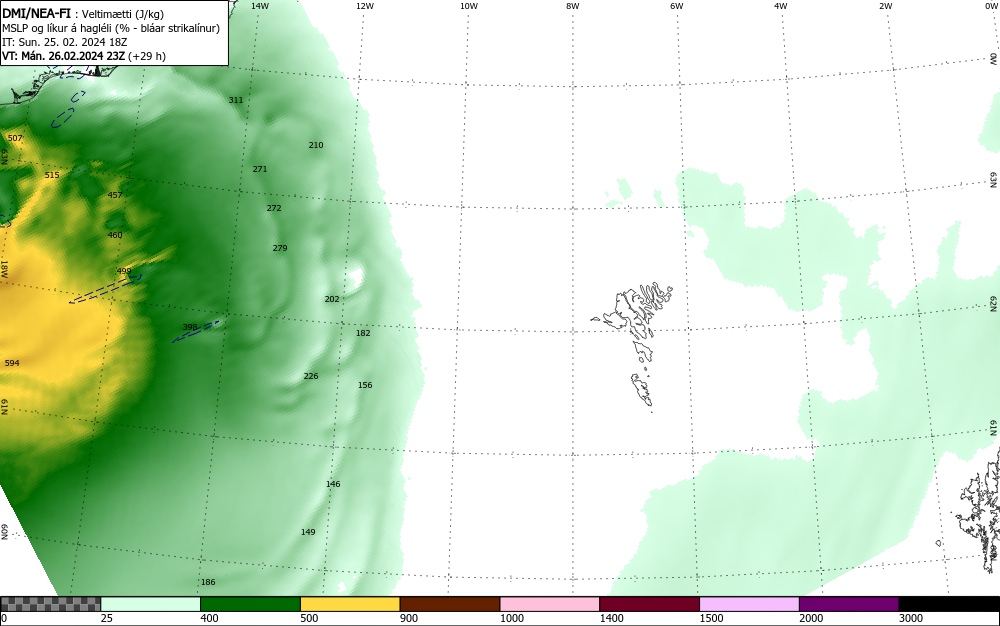Click the legend tick value 900
1000x626 pixels.
(409, 618)
